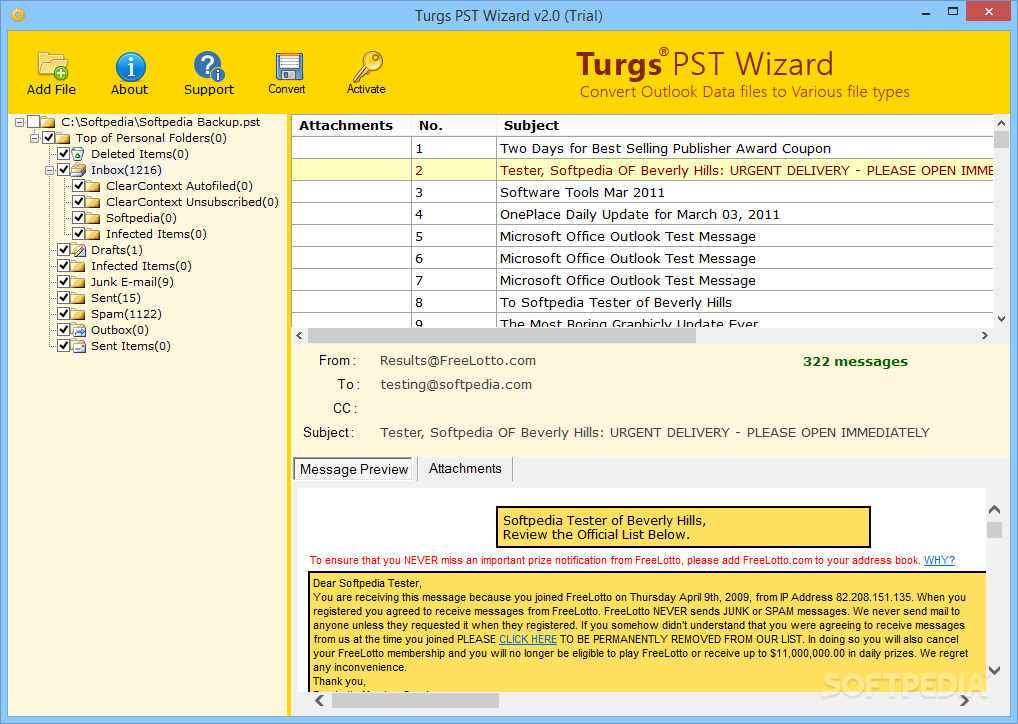Click email list horizontal scroll left arrow
This screenshot has height=724, width=1018.
tap(299, 336)
